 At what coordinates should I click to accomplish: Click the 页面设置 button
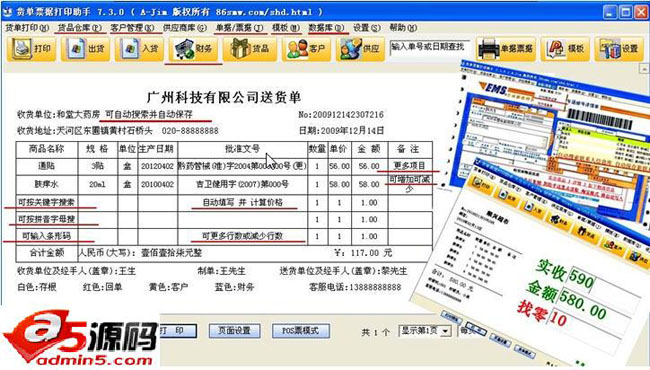click(x=235, y=331)
